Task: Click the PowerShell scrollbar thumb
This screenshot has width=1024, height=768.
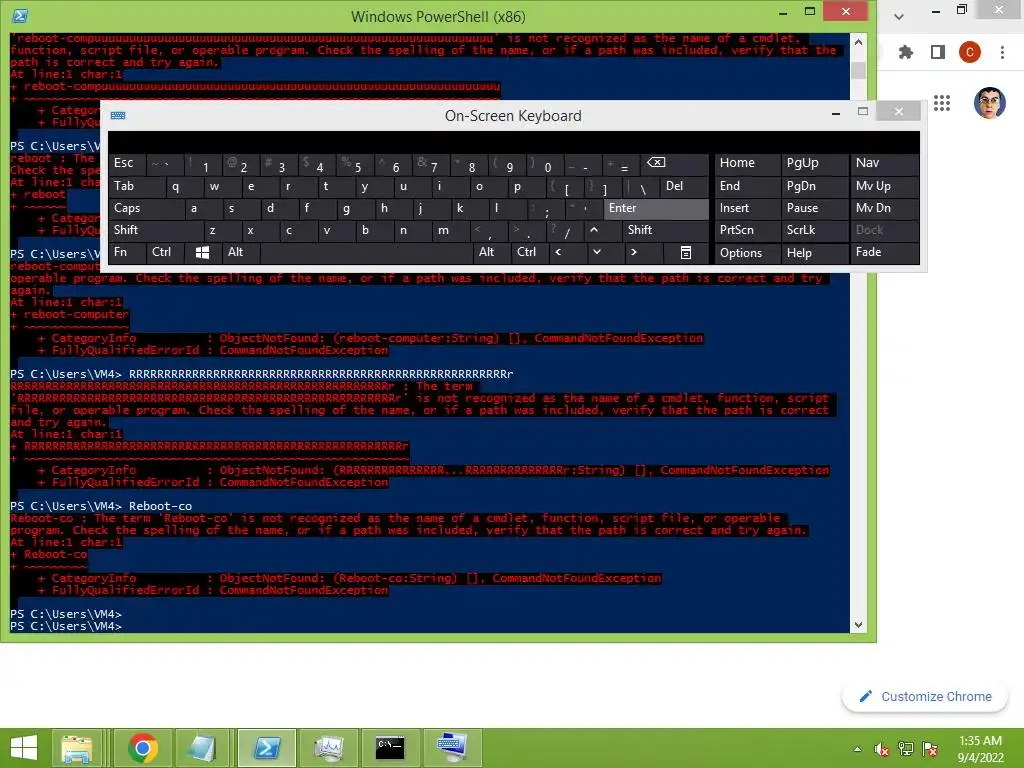Action: [x=858, y=70]
